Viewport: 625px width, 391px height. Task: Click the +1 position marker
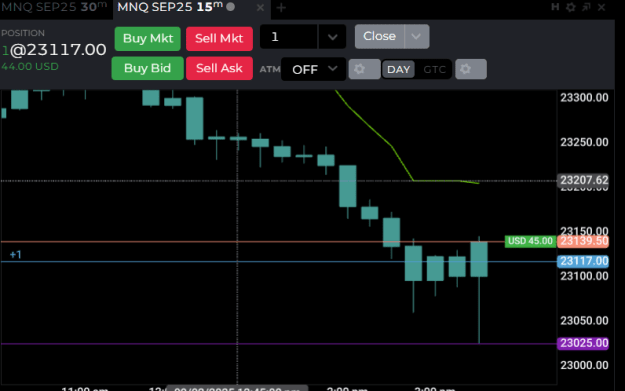(x=16, y=255)
